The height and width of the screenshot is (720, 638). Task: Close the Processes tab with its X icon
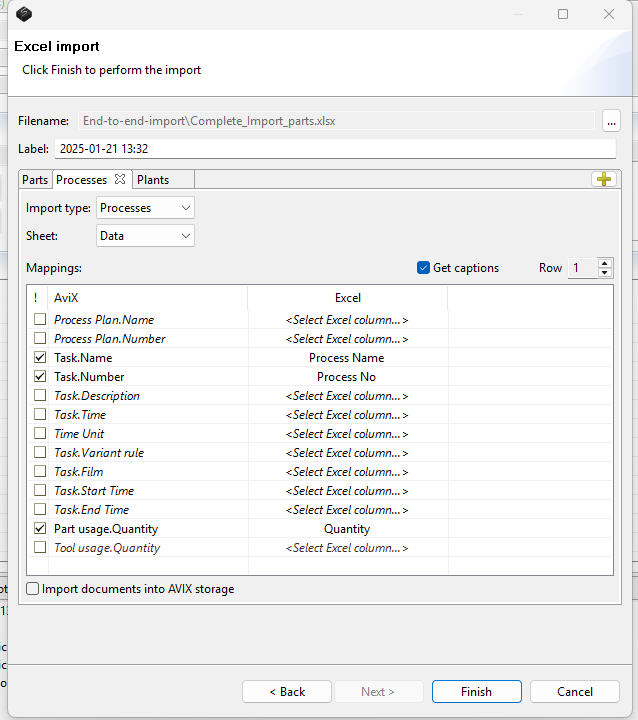tap(120, 180)
